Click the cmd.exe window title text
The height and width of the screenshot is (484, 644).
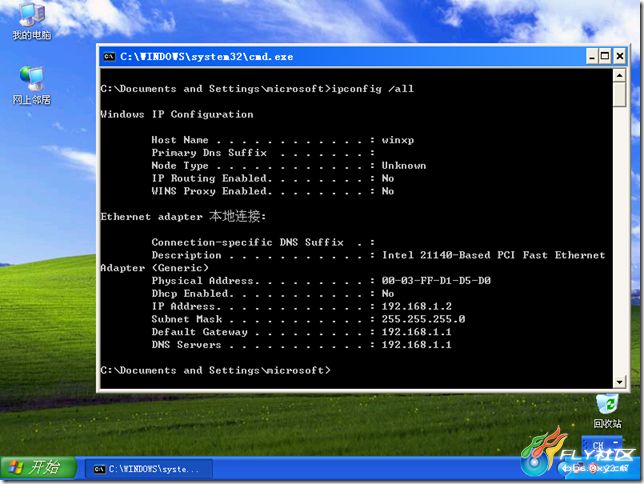tap(207, 57)
